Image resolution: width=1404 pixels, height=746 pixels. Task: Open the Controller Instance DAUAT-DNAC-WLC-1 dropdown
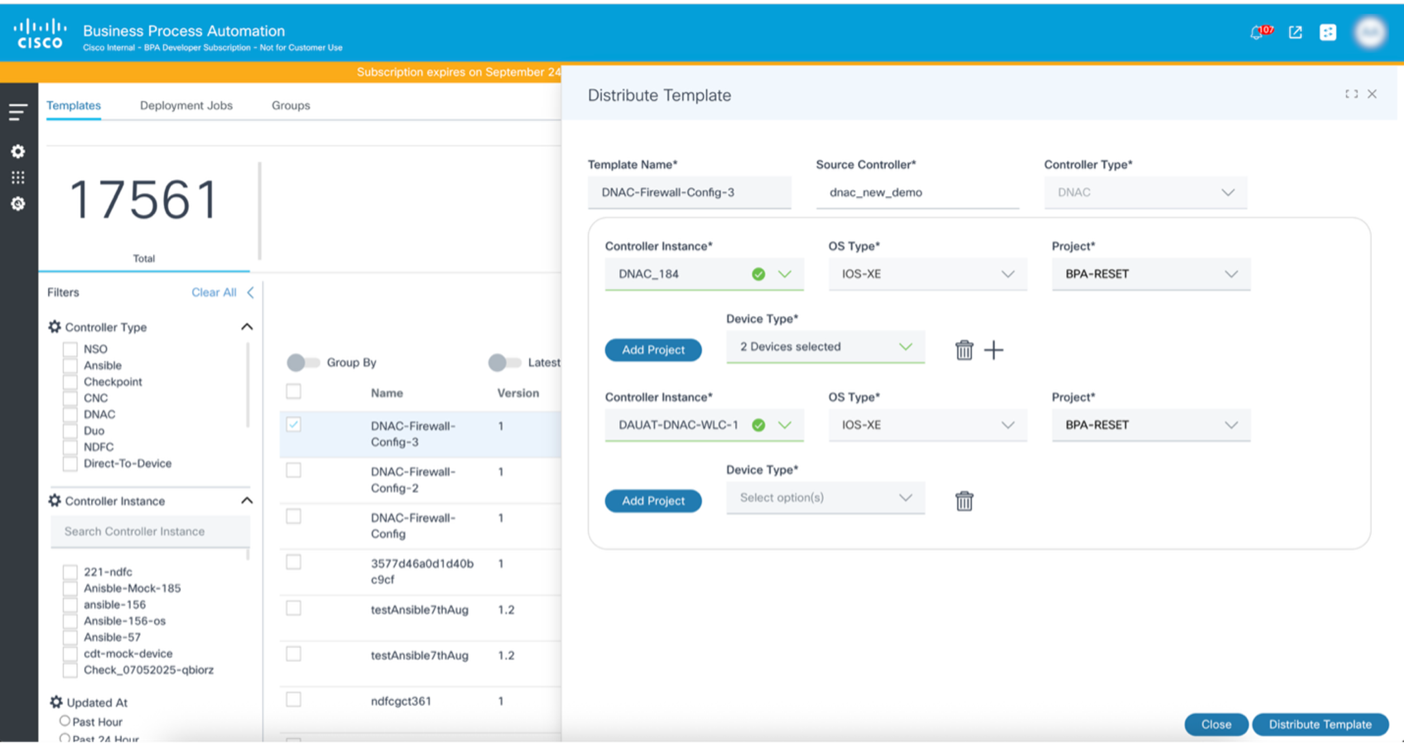point(704,425)
